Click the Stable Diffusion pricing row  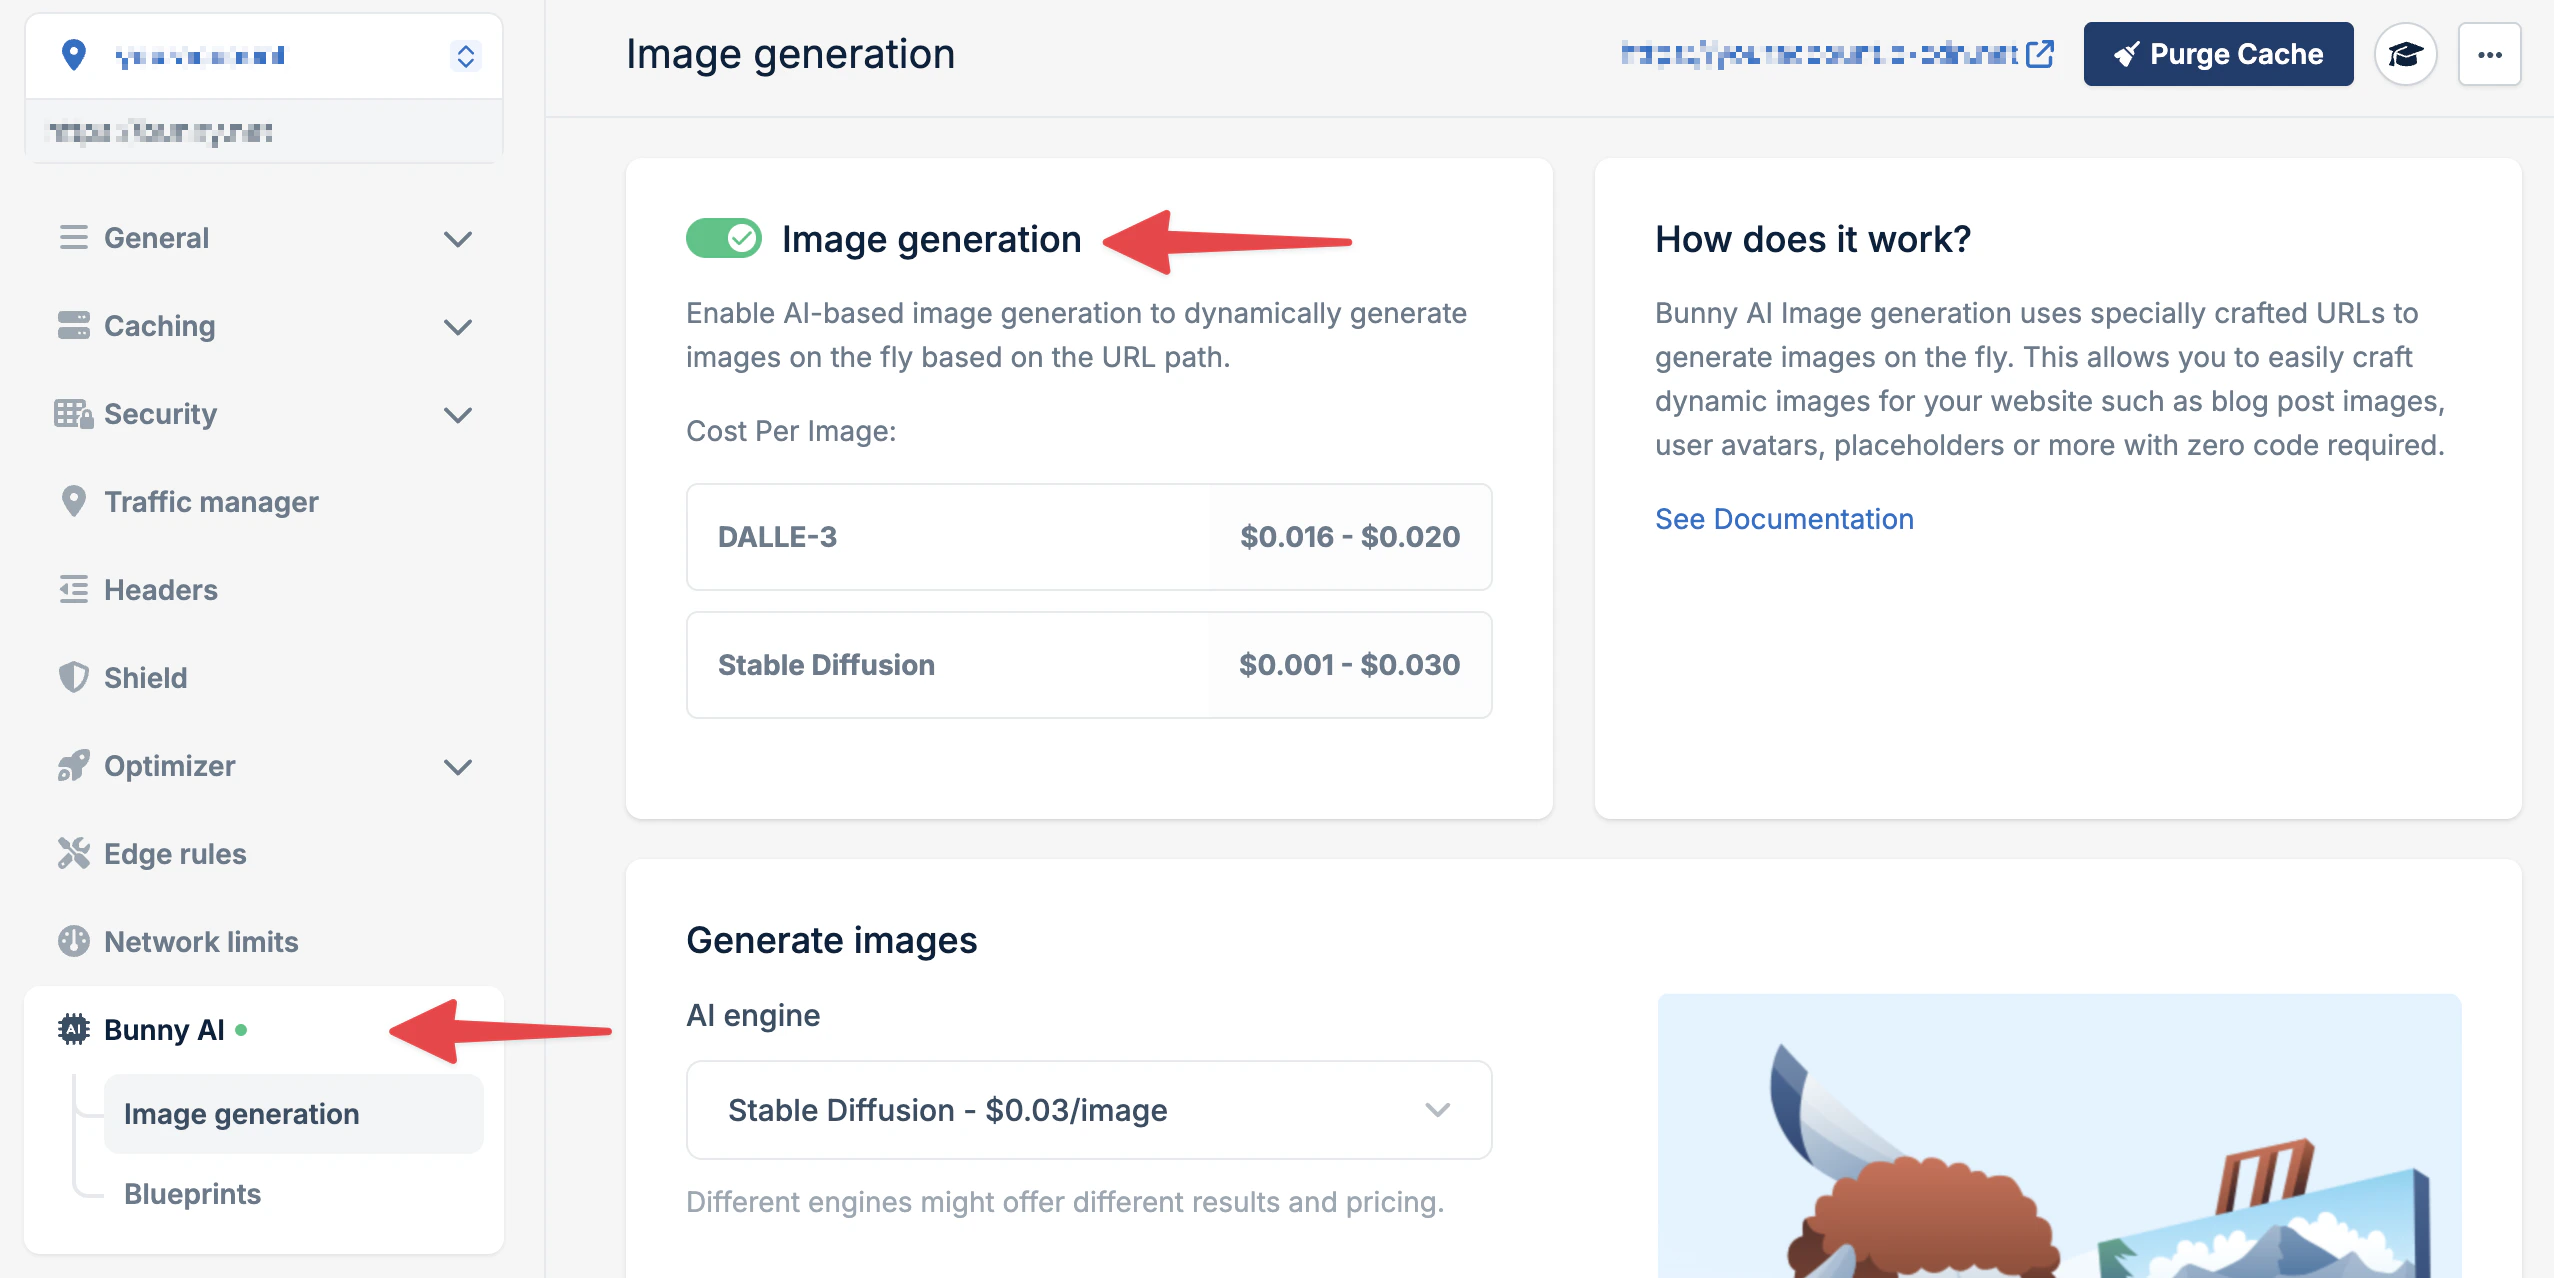click(x=1089, y=665)
